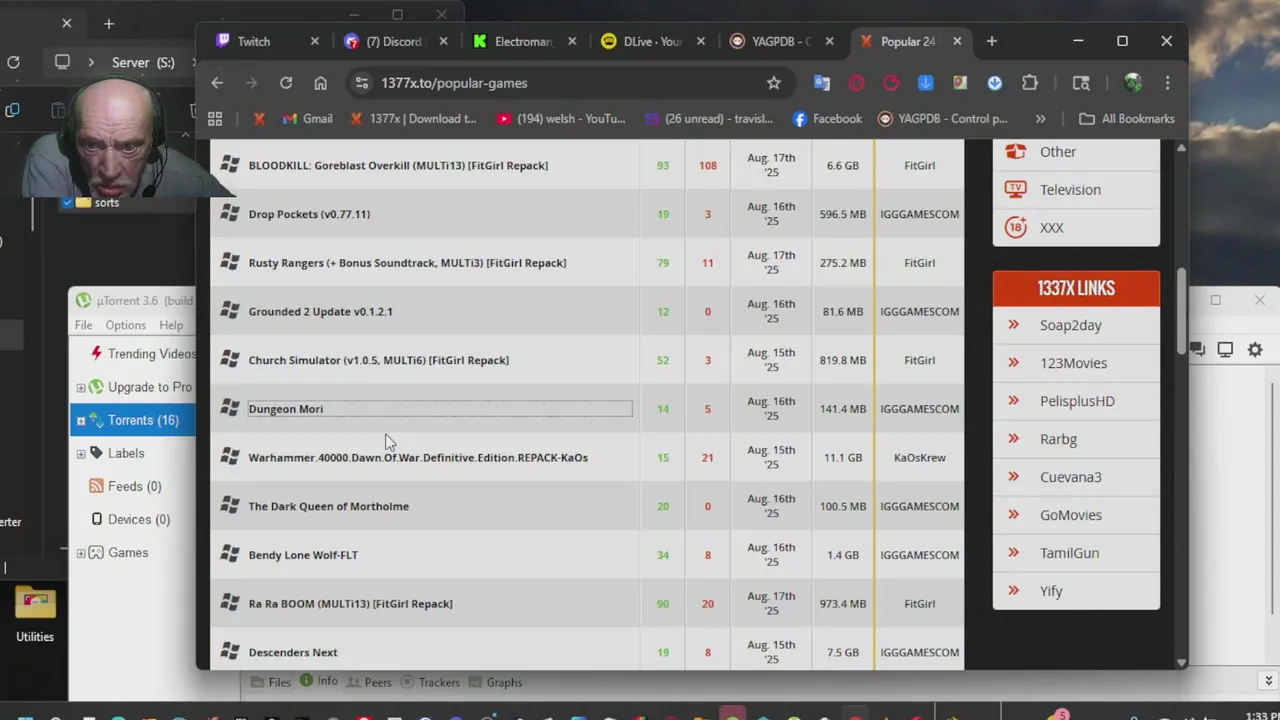Open the PelisplusHD link
1280x720 pixels.
point(1077,401)
